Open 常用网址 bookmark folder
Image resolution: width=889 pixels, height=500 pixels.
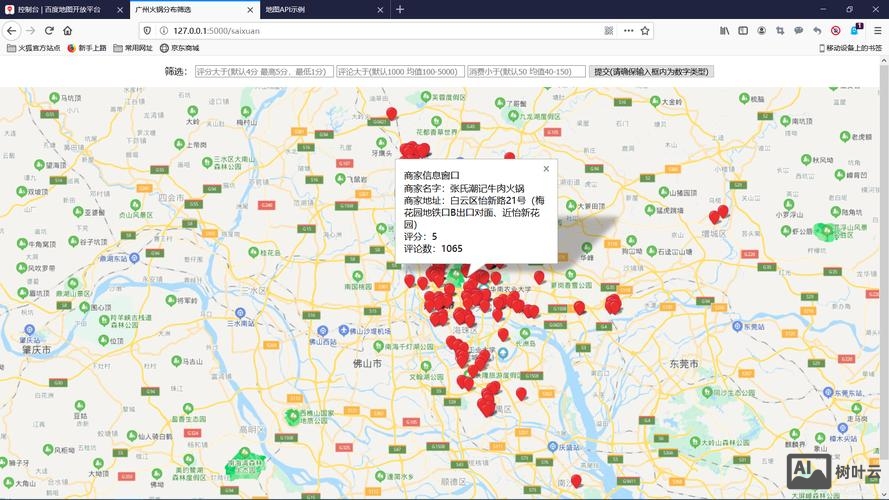tap(133, 48)
